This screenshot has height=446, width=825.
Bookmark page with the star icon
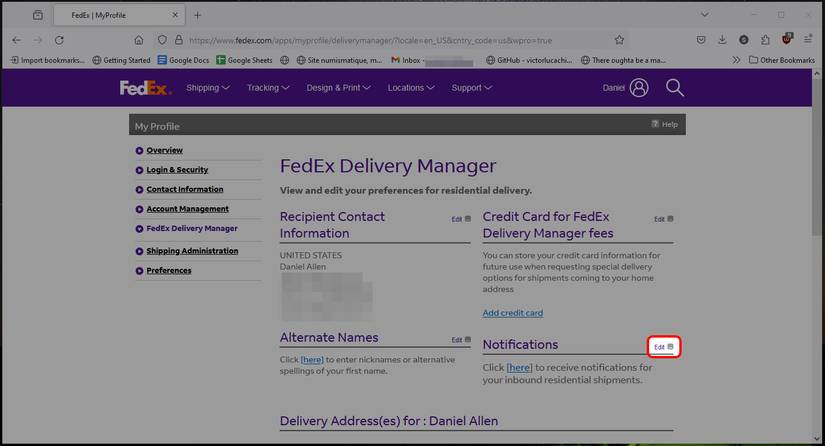[x=619, y=40]
